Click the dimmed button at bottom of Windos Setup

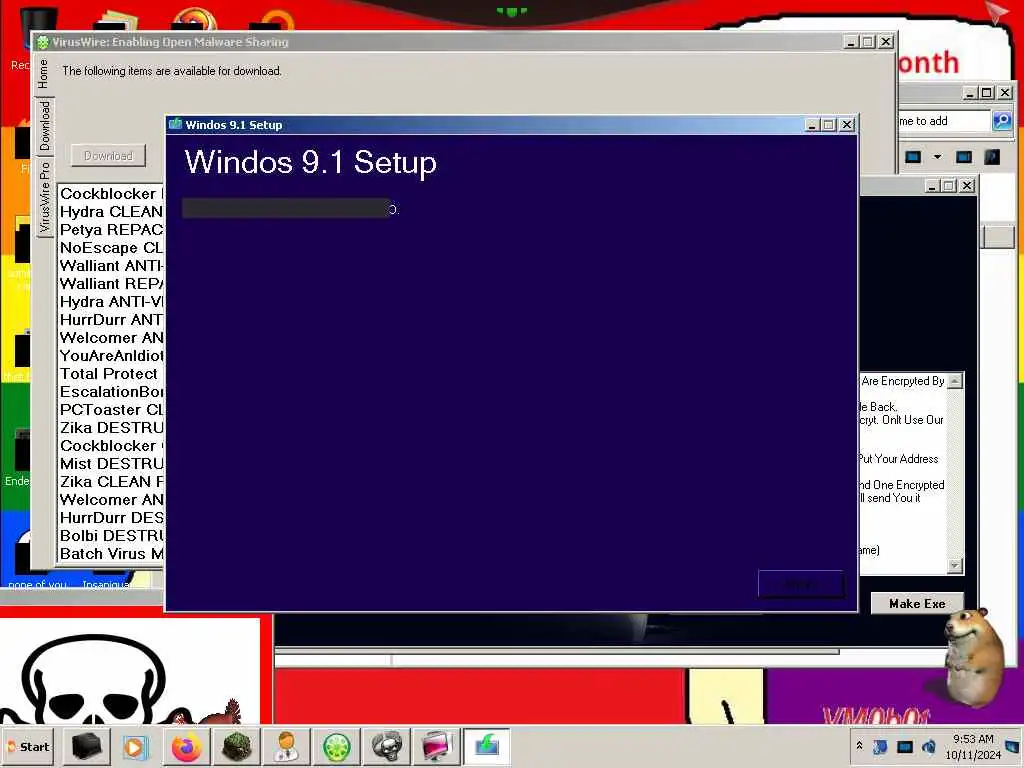(x=801, y=584)
